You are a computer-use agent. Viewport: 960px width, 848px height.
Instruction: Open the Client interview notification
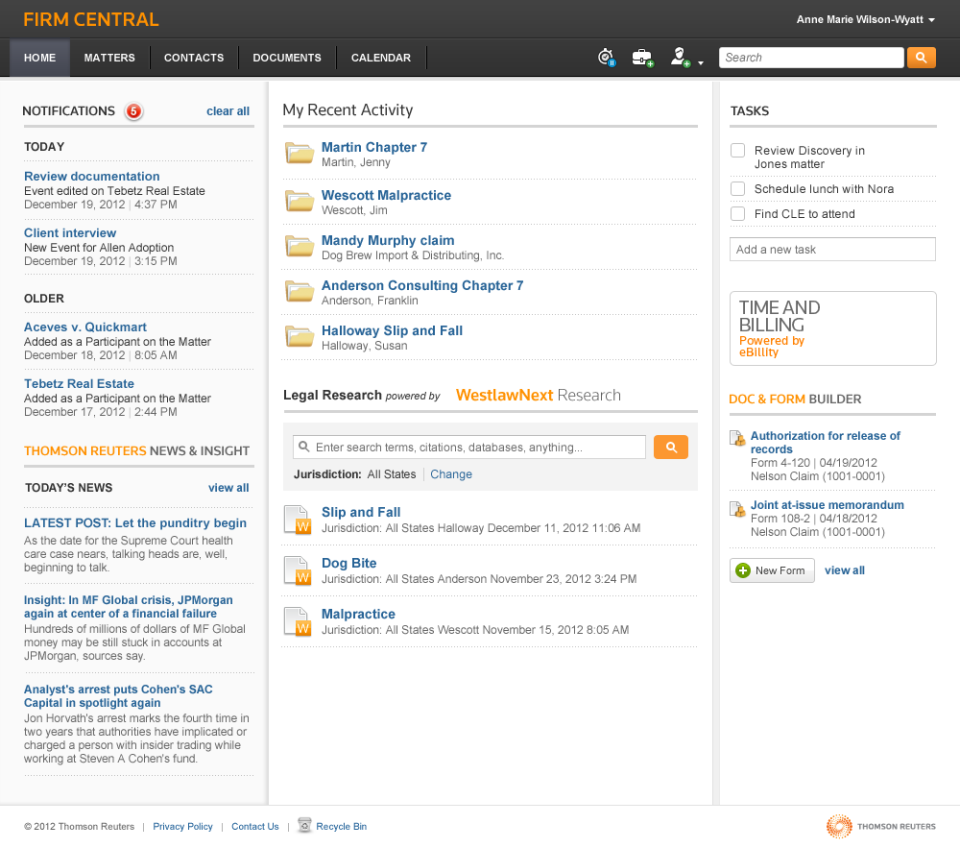(x=70, y=233)
